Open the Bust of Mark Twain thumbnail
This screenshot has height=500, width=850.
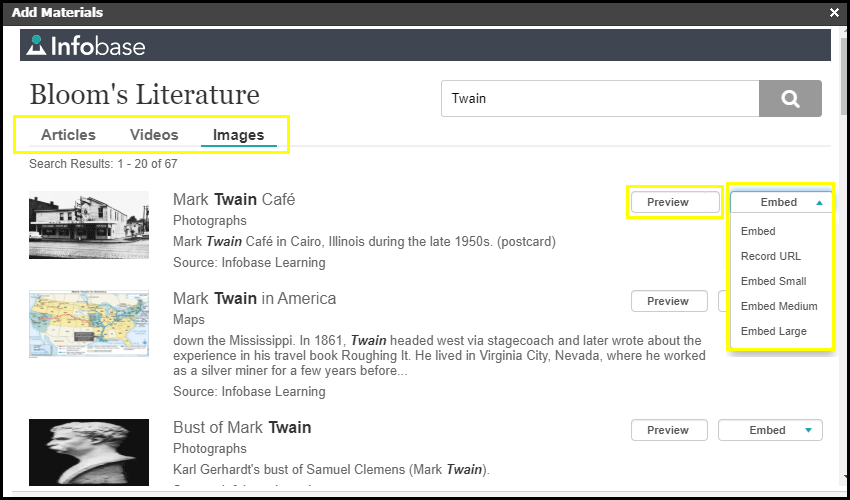tap(89, 452)
